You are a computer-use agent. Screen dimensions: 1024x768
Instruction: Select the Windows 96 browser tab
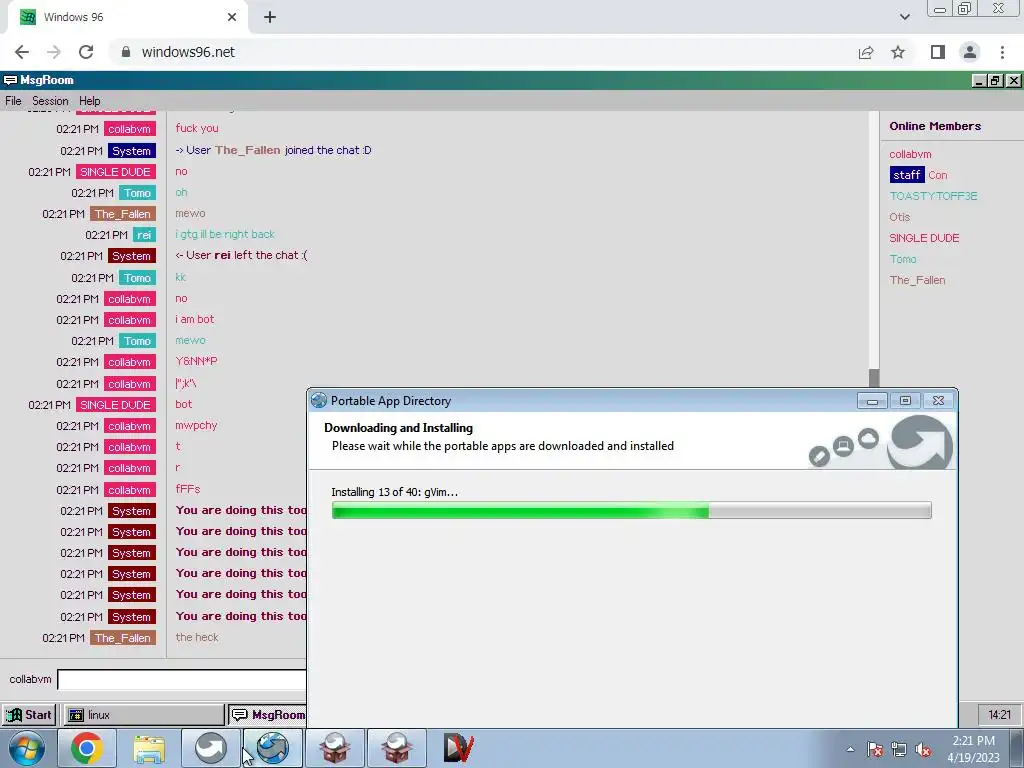coord(128,17)
